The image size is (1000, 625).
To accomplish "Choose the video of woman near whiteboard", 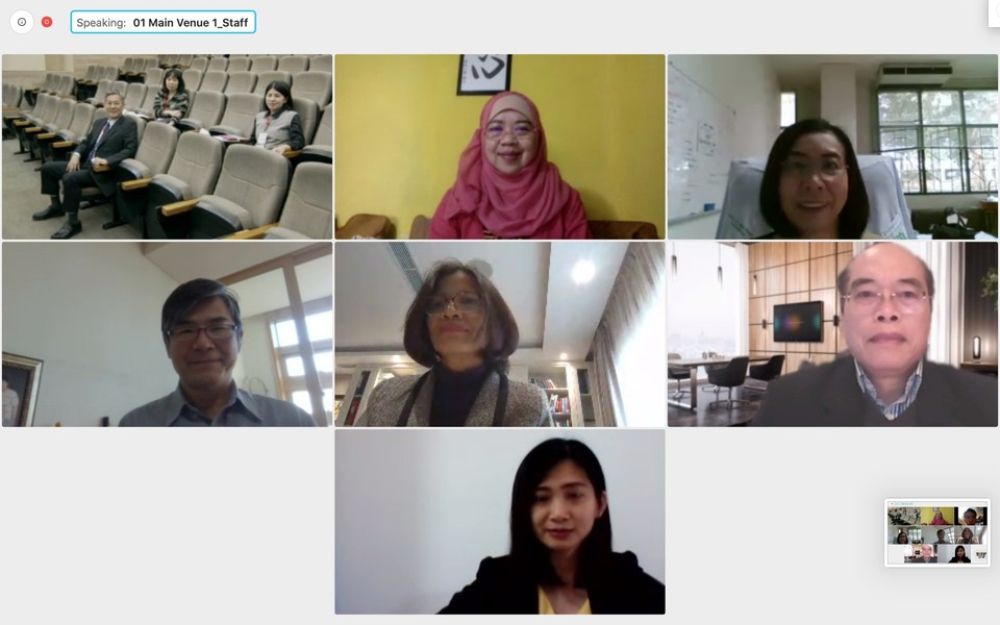I will (833, 147).
